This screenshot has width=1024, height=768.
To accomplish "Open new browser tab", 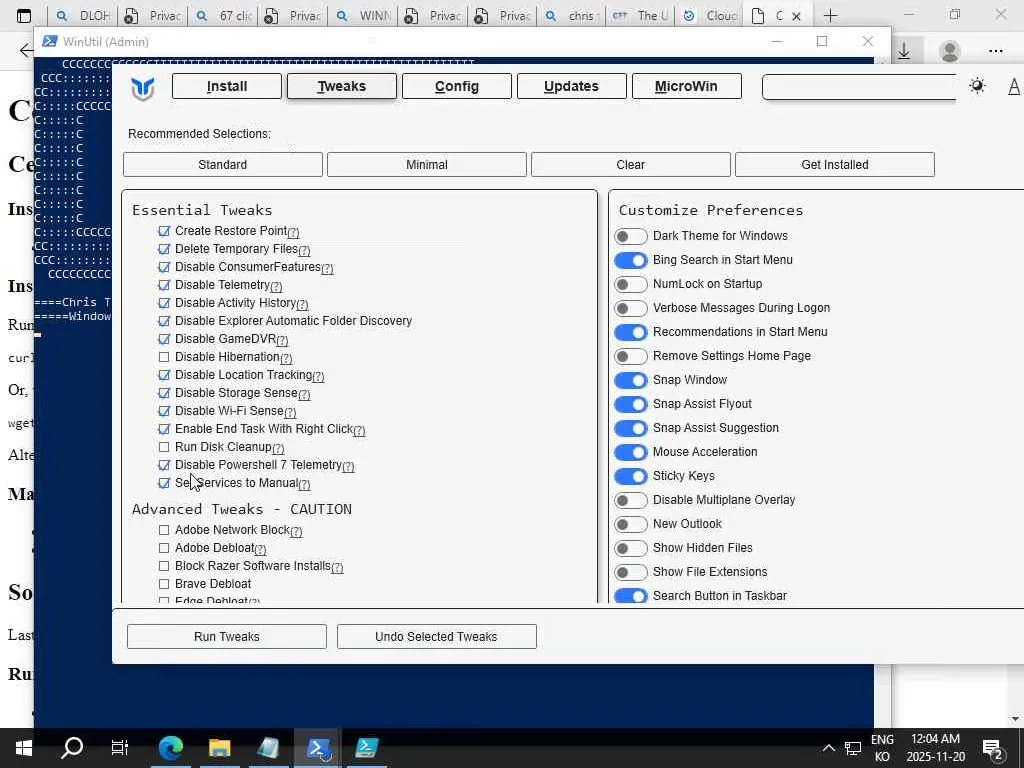I will [830, 15].
